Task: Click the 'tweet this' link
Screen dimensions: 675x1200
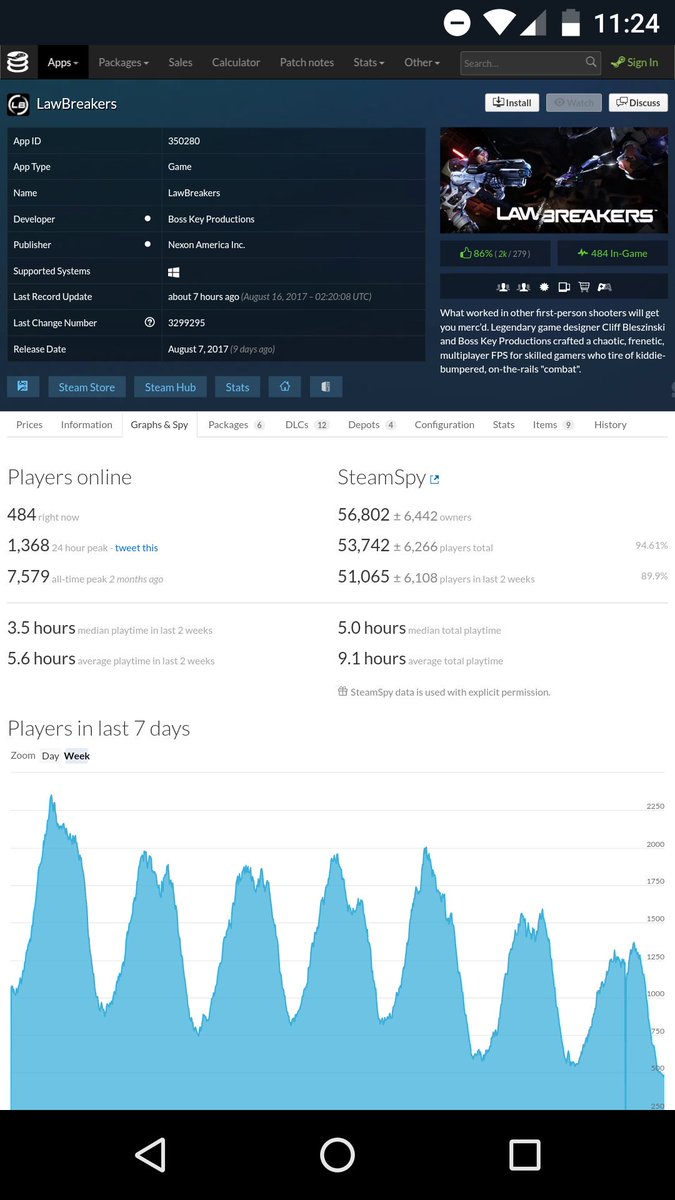Action: (x=136, y=548)
